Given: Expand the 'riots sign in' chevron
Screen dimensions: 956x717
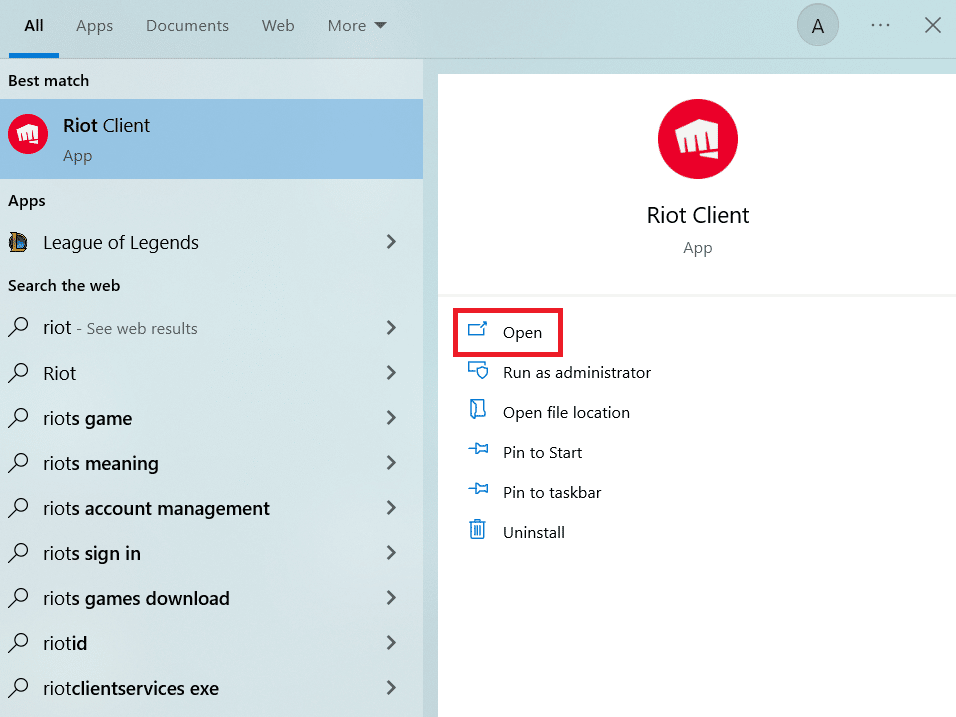Looking at the screenshot, I should [391, 553].
